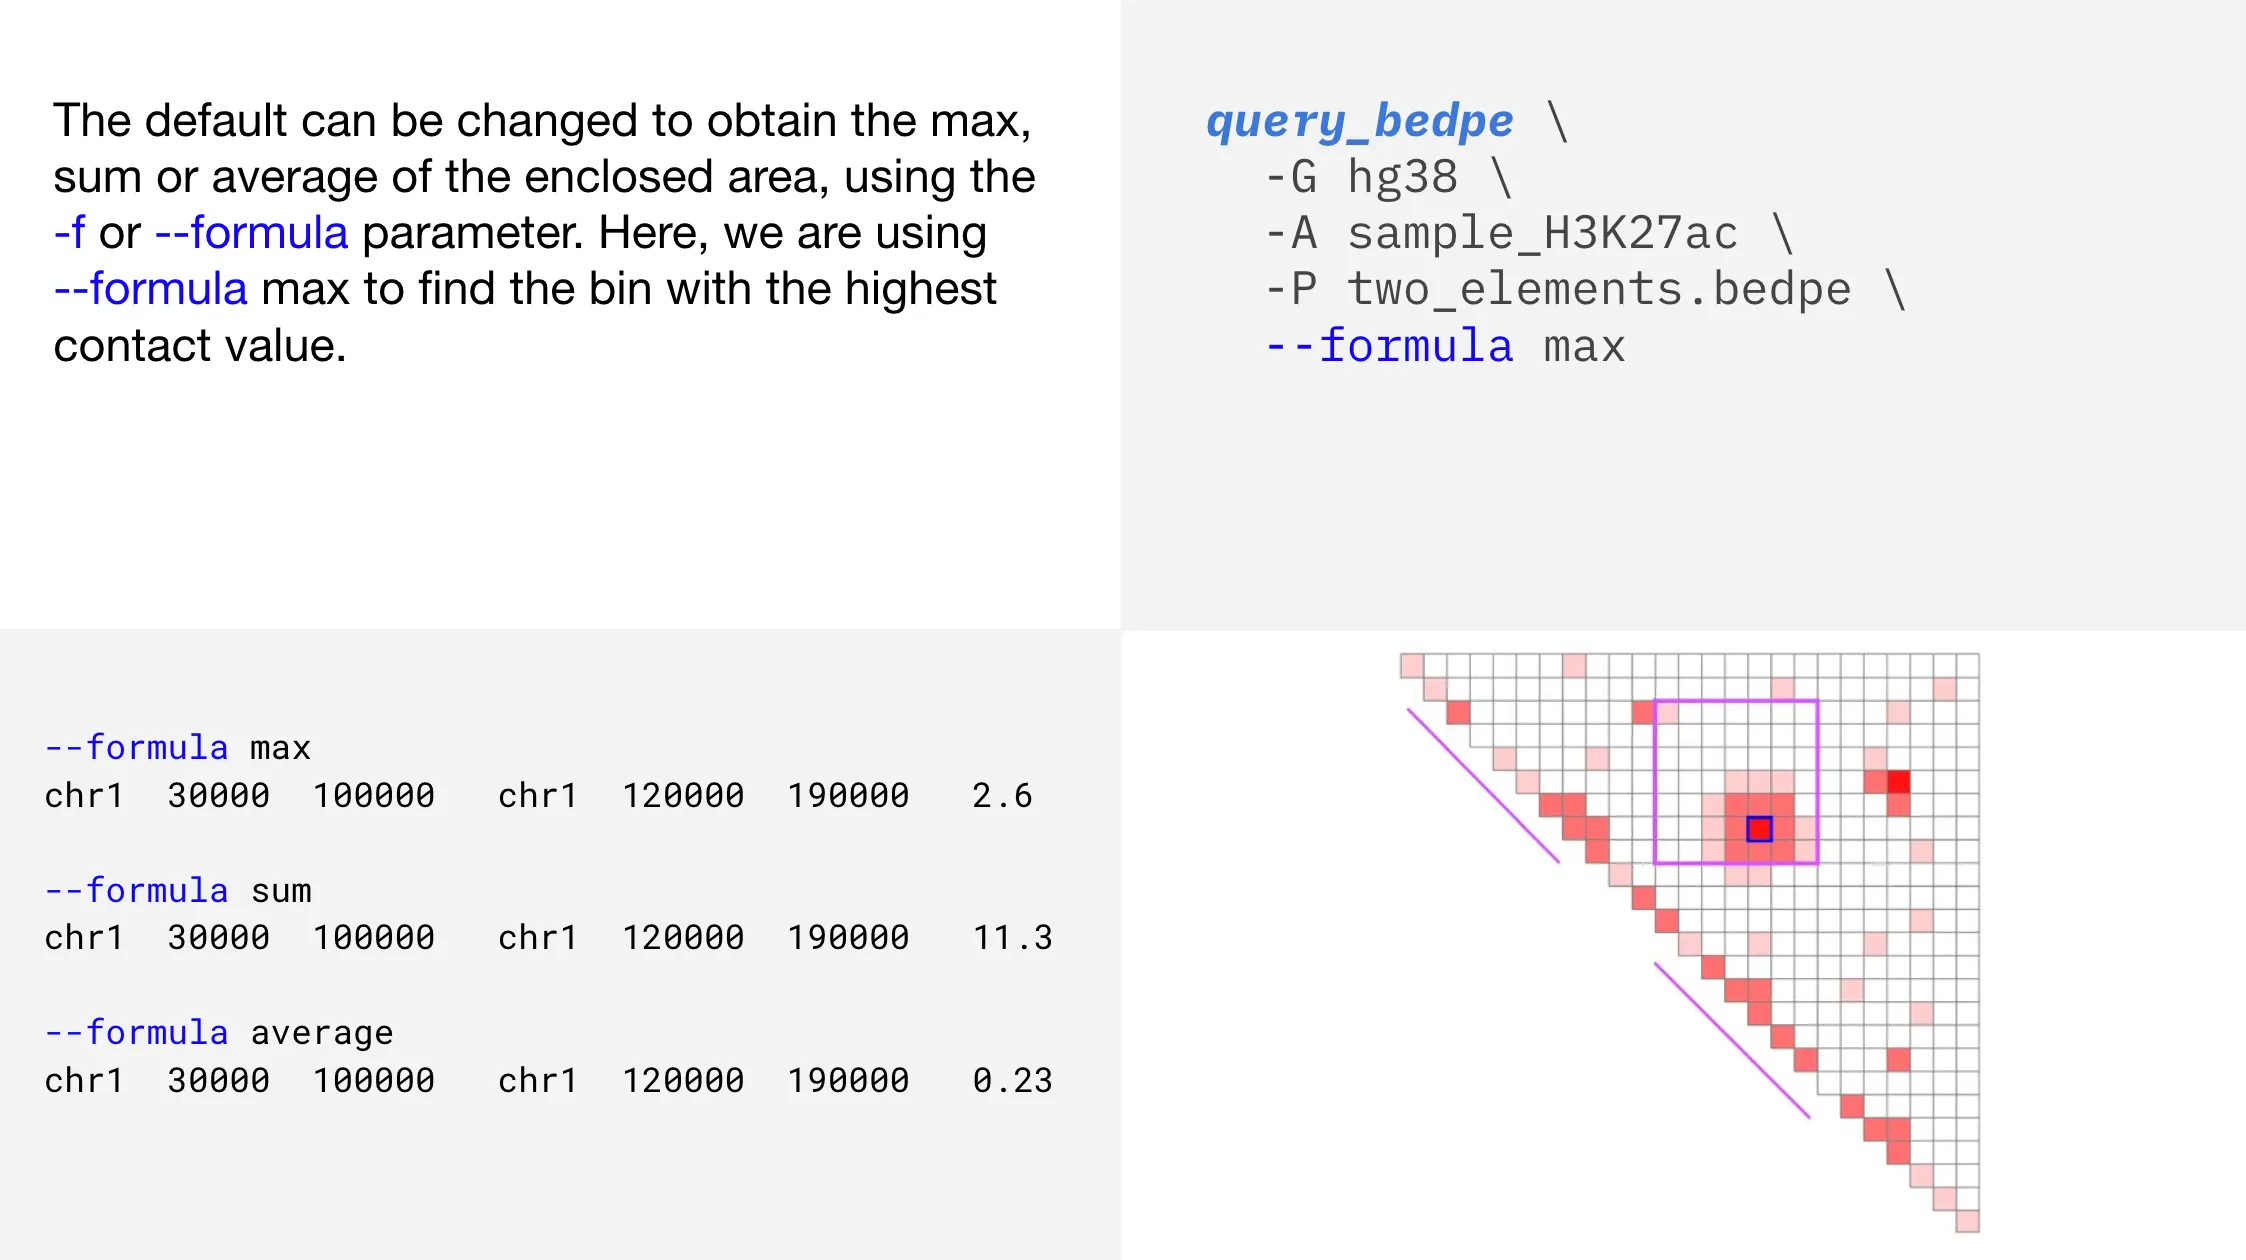Click the --formula max result heading
Screen dimensions: 2246x1260
177,748
